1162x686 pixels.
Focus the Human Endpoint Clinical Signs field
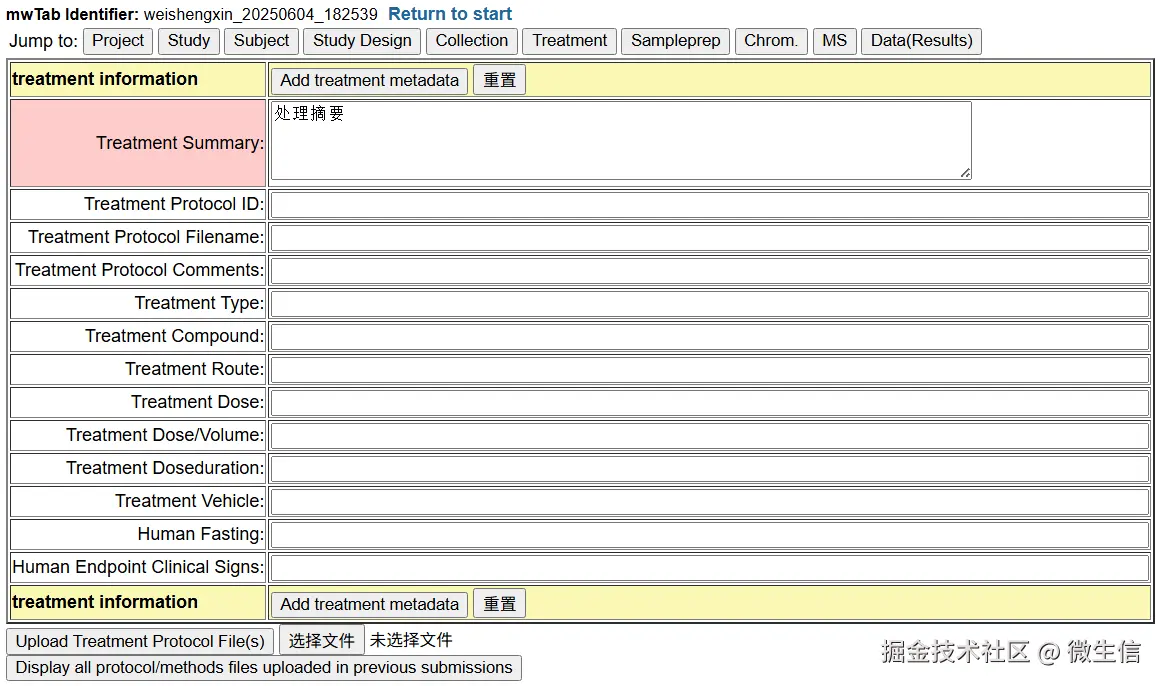(709, 567)
